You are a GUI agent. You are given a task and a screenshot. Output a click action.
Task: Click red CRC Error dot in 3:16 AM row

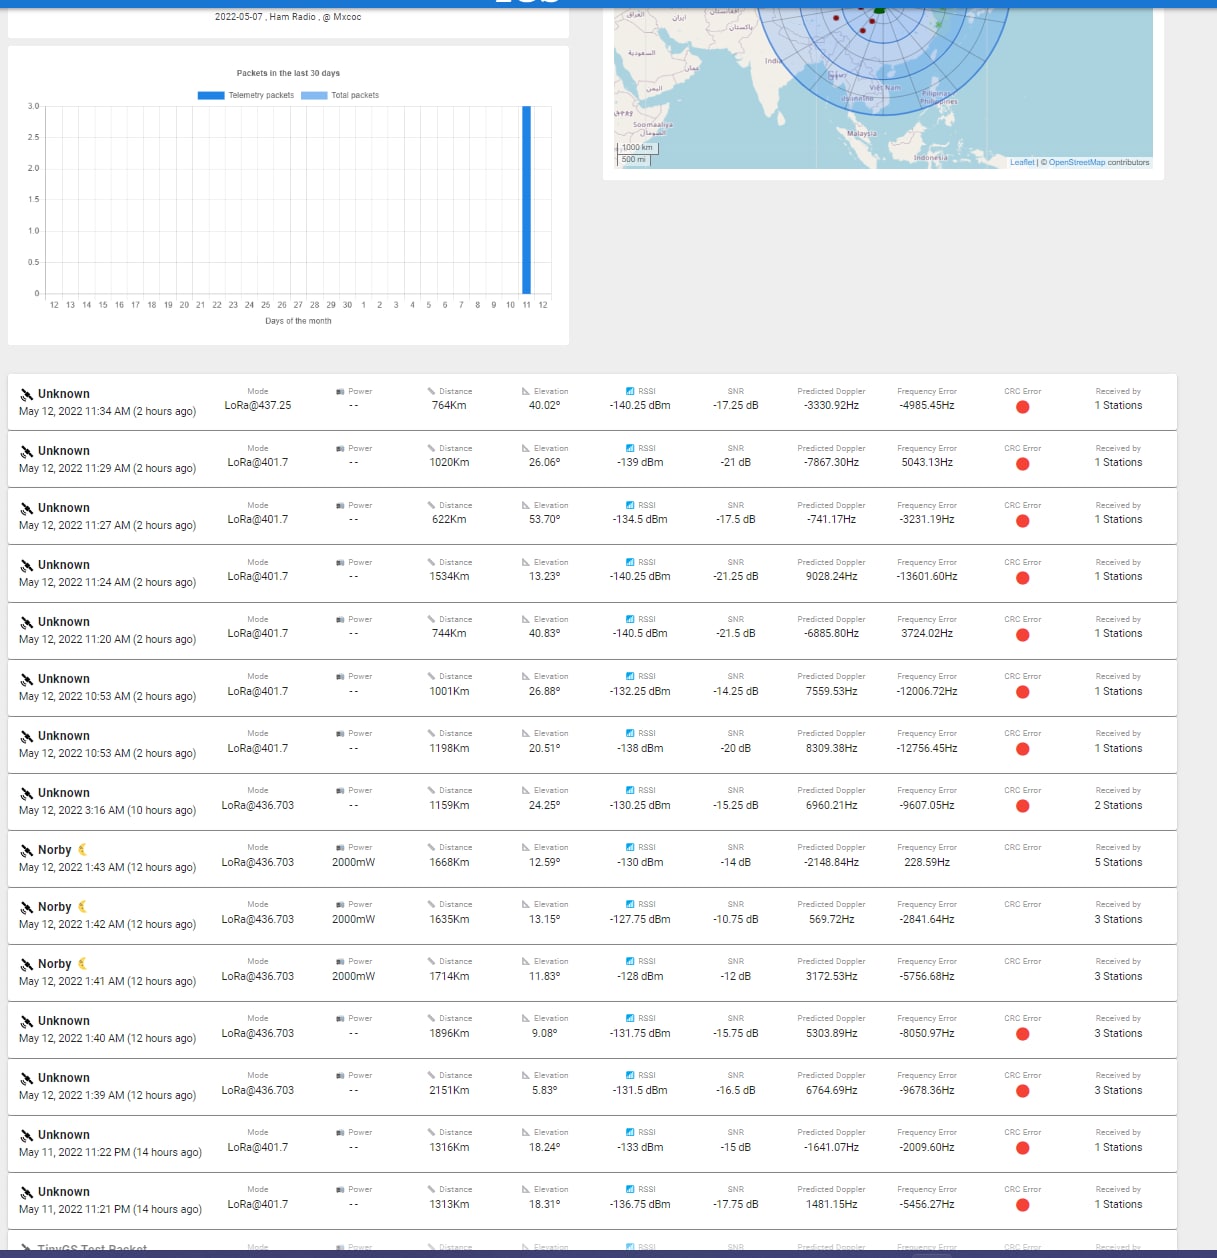(x=1022, y=806)
